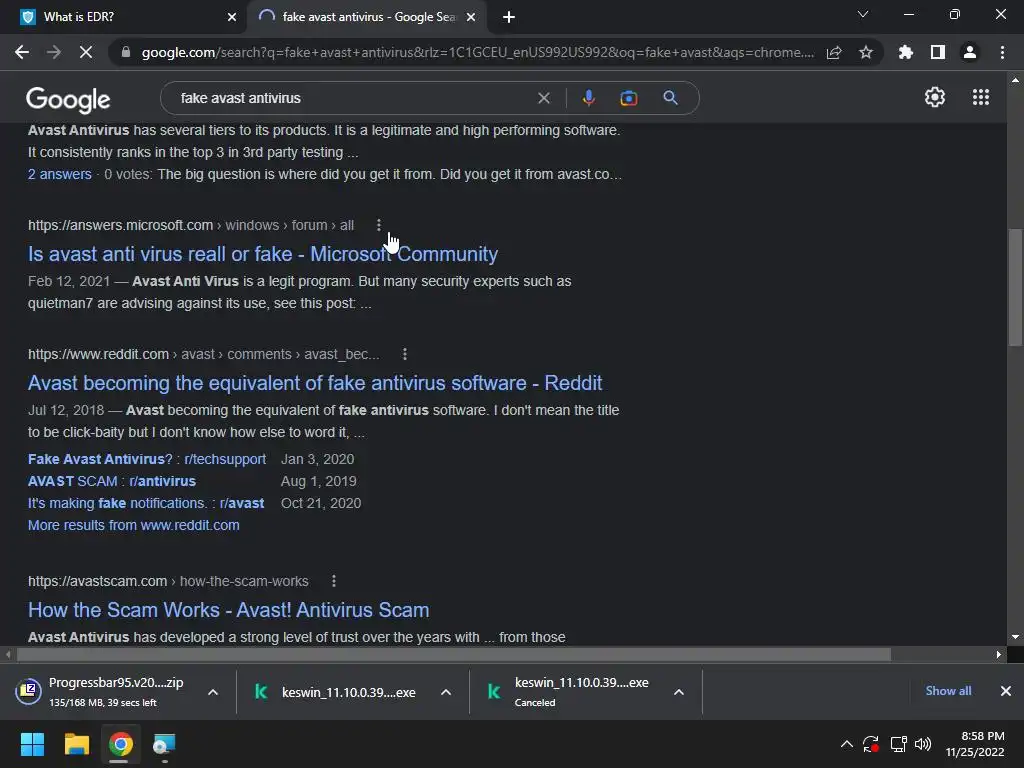Clear the Google search box text
The image size is (1024, 768).
point(543,98)
